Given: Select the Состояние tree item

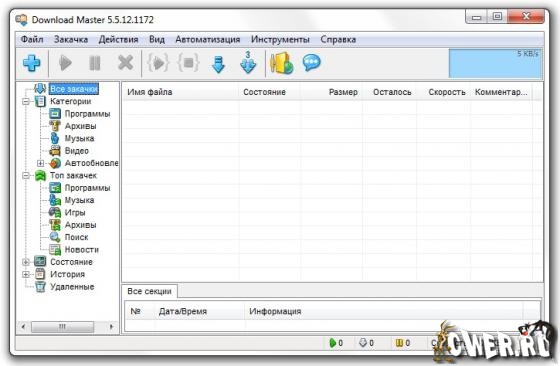Looking at the screenshot, I should 71,262.
